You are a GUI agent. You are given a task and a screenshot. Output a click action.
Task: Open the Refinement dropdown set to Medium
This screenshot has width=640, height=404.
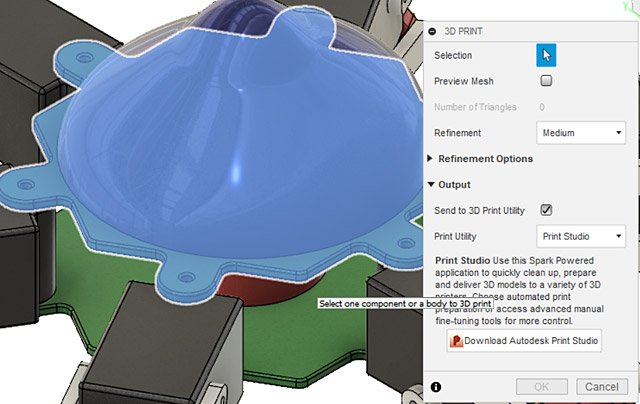click(580, 133)
